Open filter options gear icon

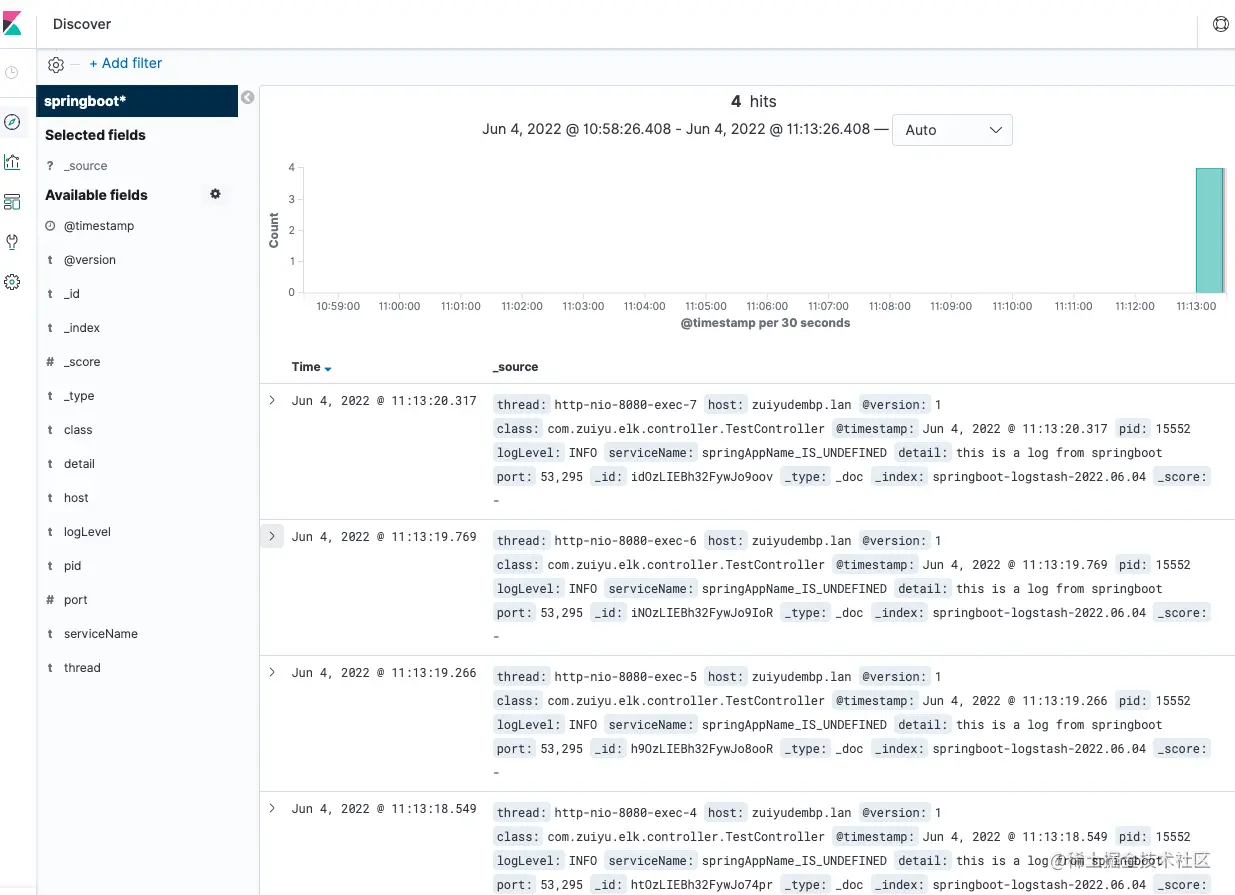56,64
